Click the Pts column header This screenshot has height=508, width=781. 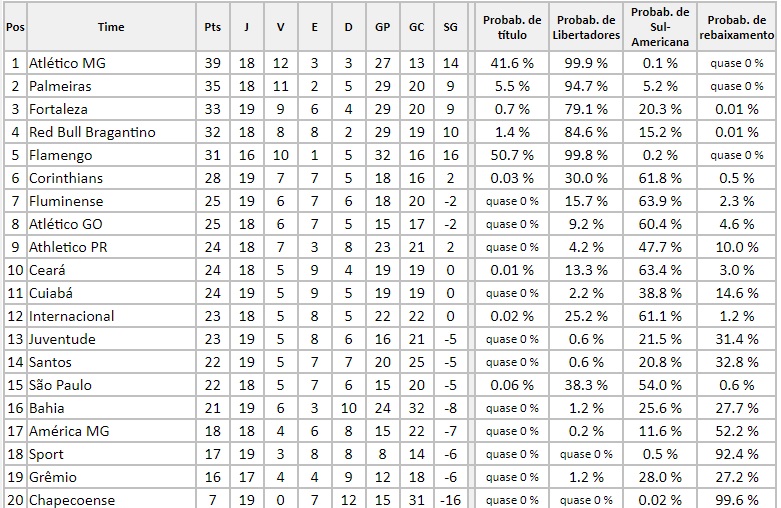(213, 27)
